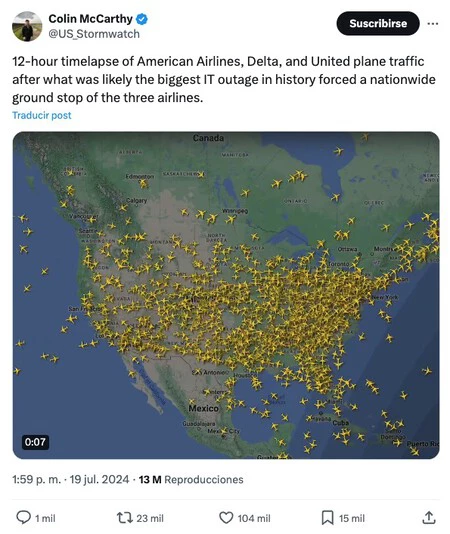Open the three-dot more options menu
The image size is (450, 534).
[433, 23]
